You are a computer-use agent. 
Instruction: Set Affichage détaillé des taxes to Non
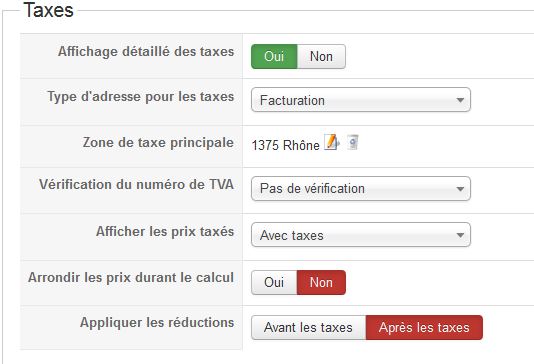(x=321, y=57)
